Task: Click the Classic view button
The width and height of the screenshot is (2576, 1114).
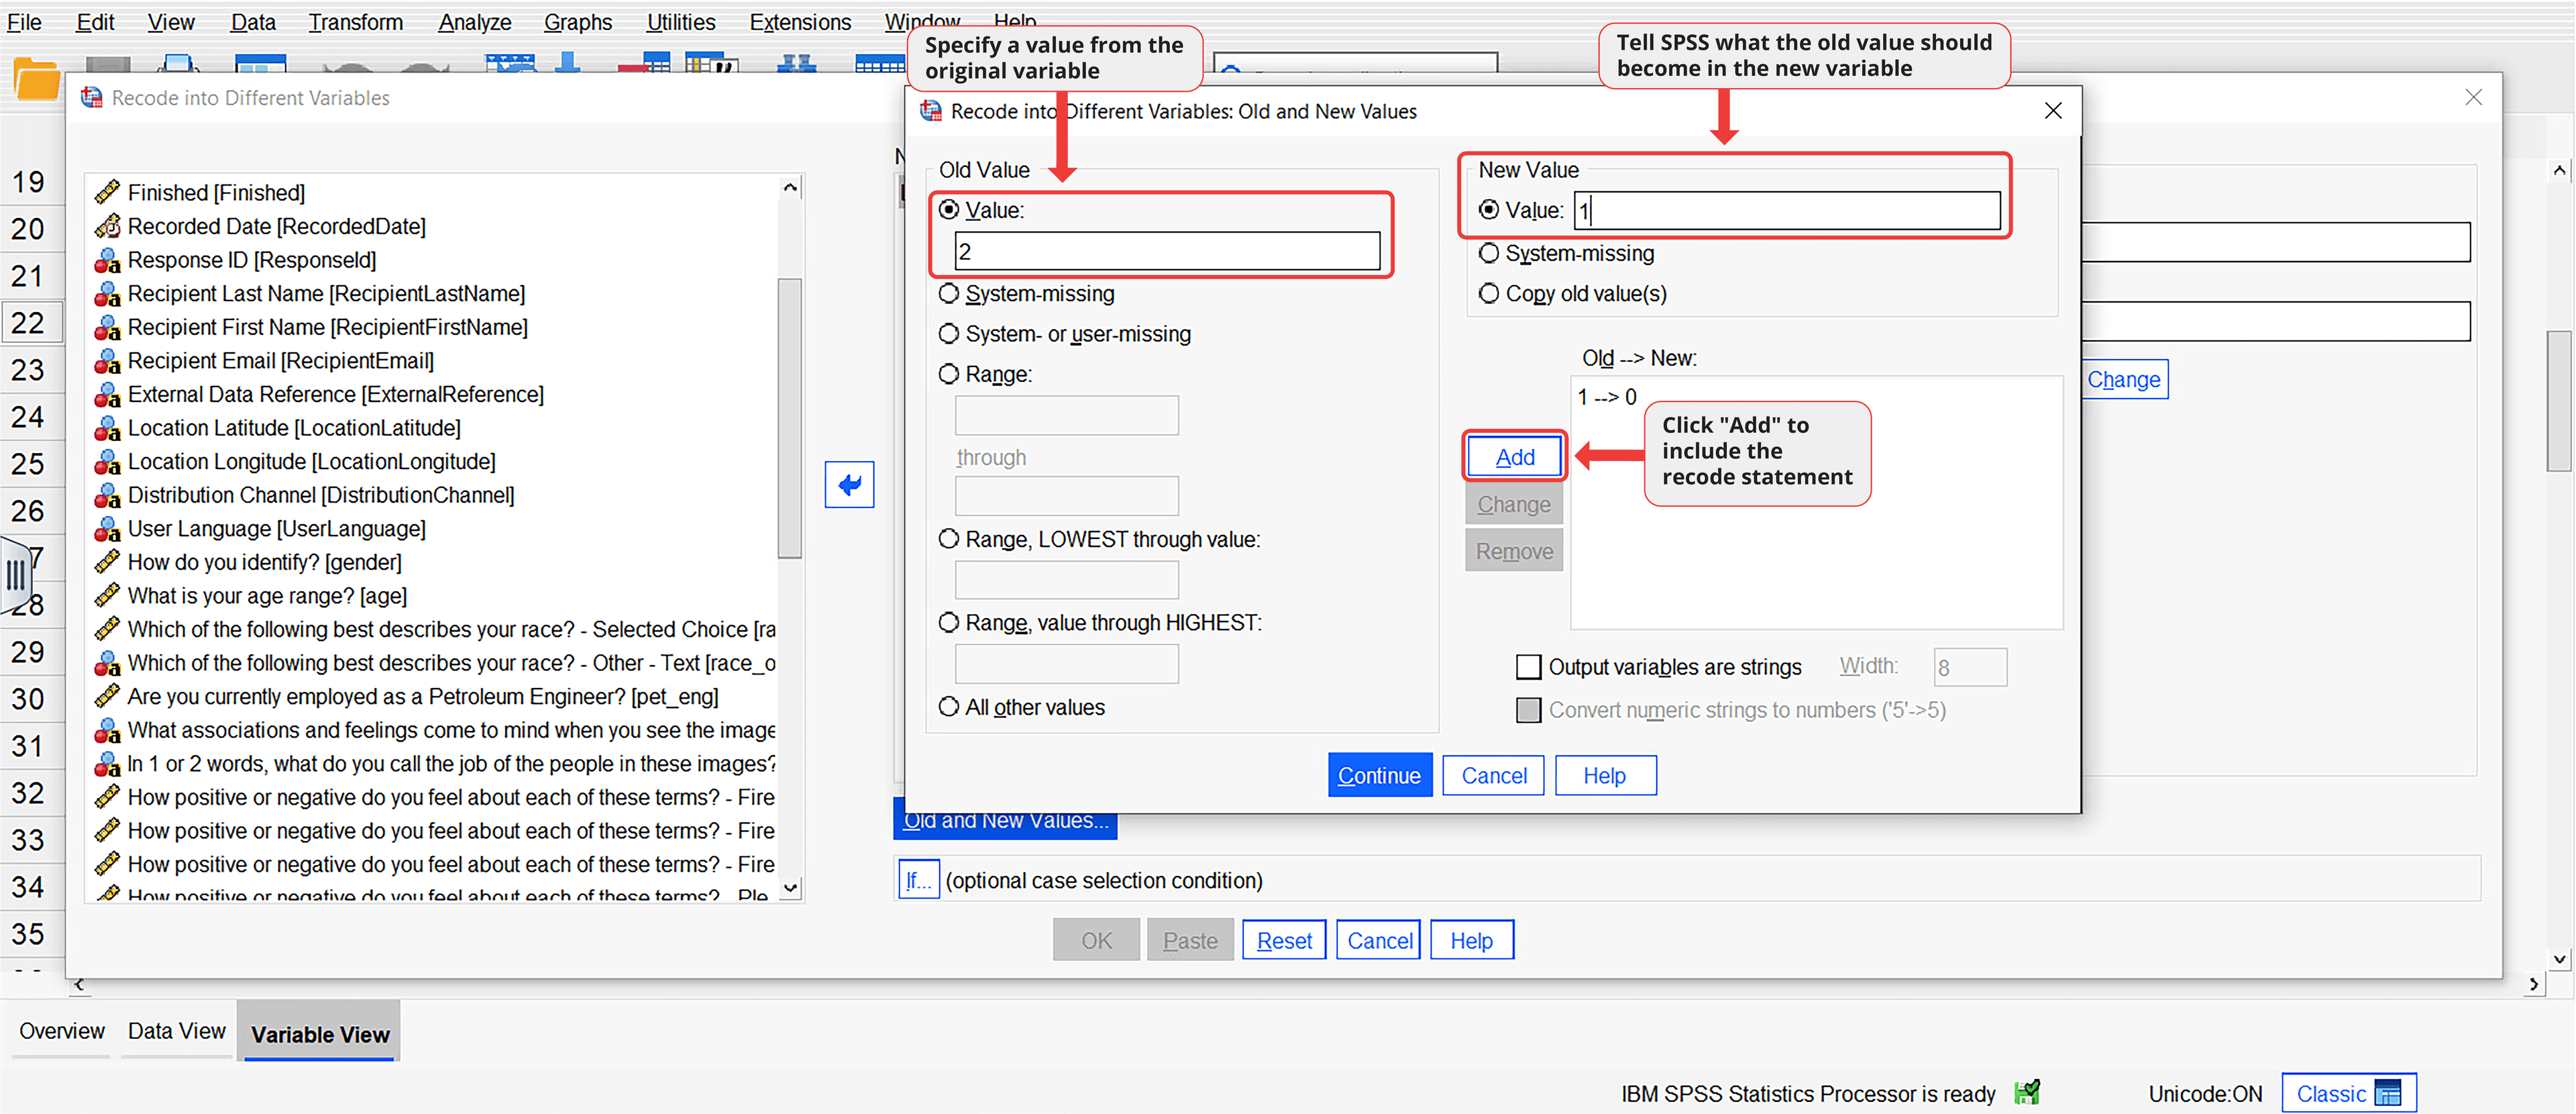Action: pos(2348,1093)
